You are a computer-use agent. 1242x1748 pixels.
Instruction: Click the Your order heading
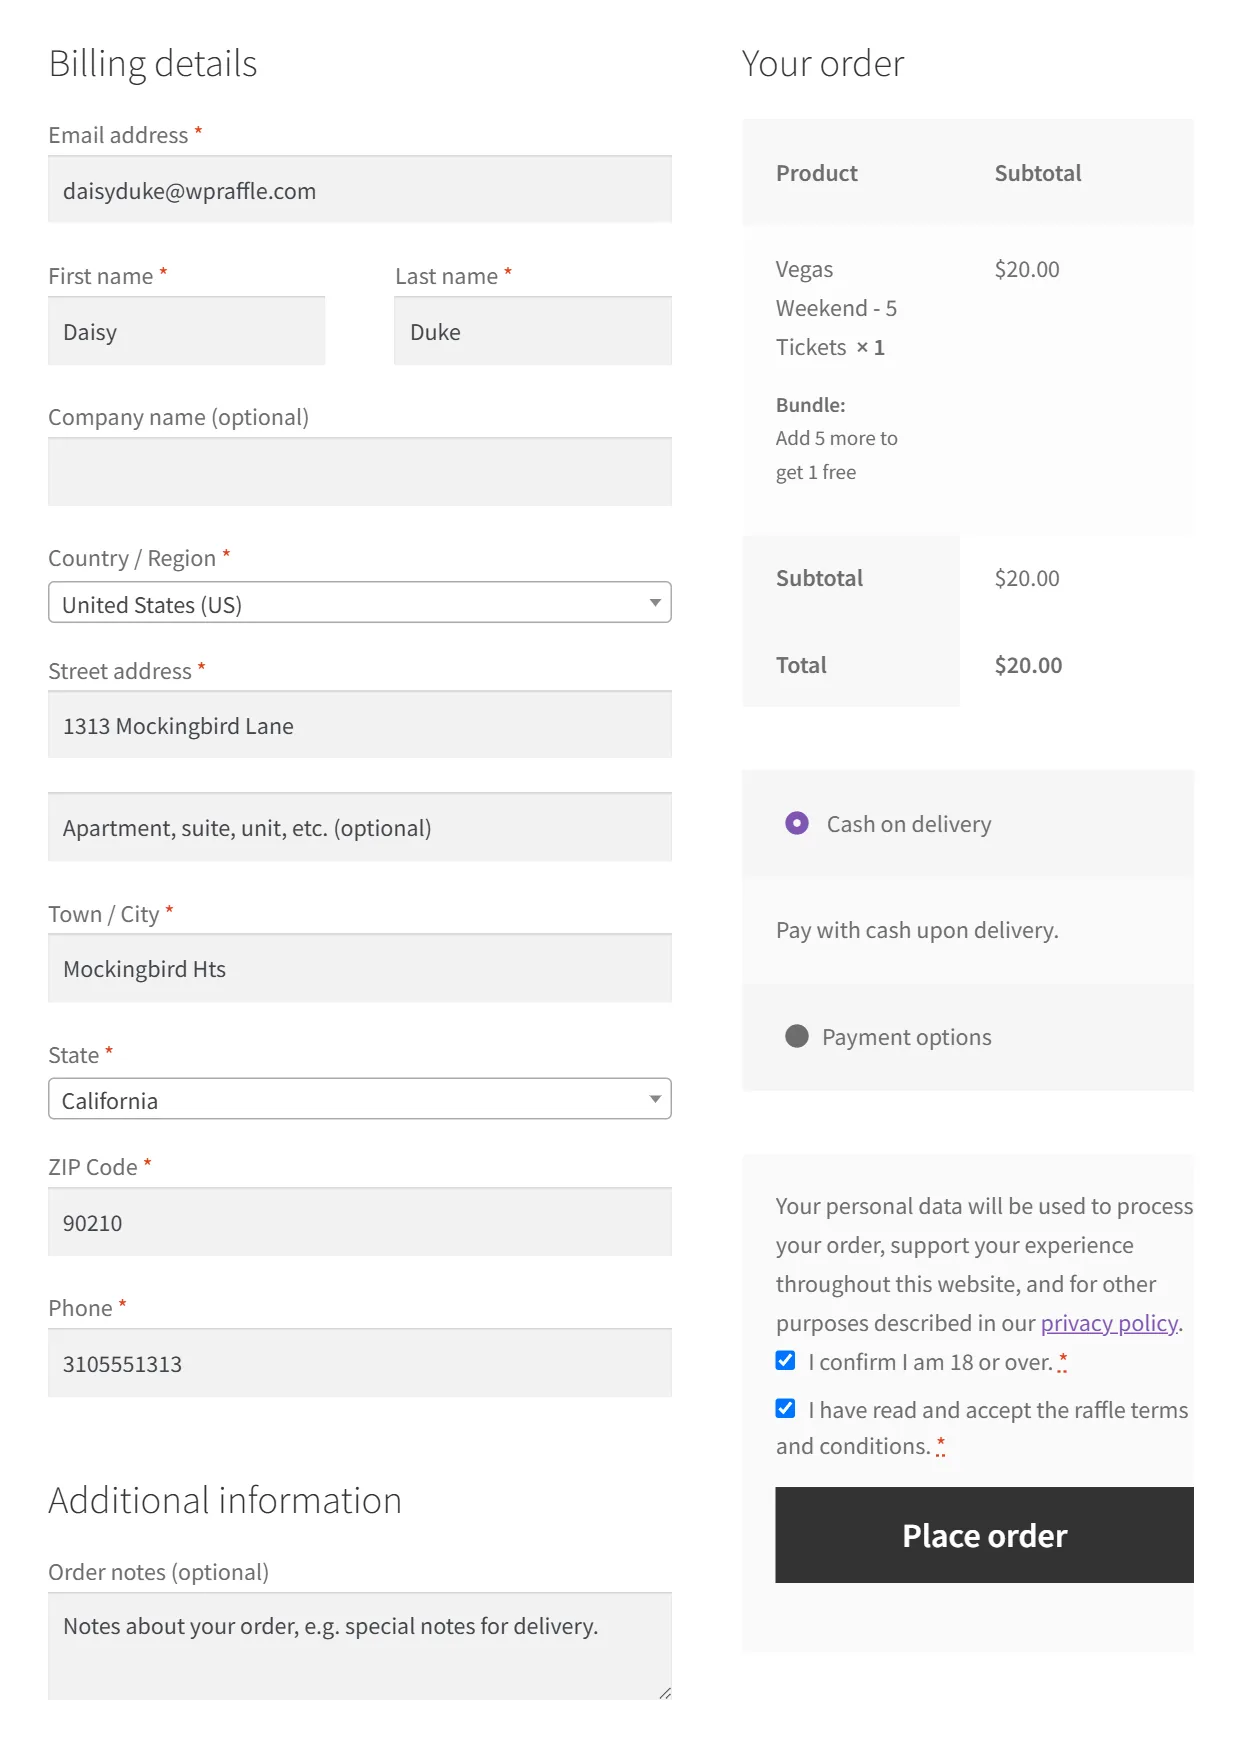(x=823, y=63)
